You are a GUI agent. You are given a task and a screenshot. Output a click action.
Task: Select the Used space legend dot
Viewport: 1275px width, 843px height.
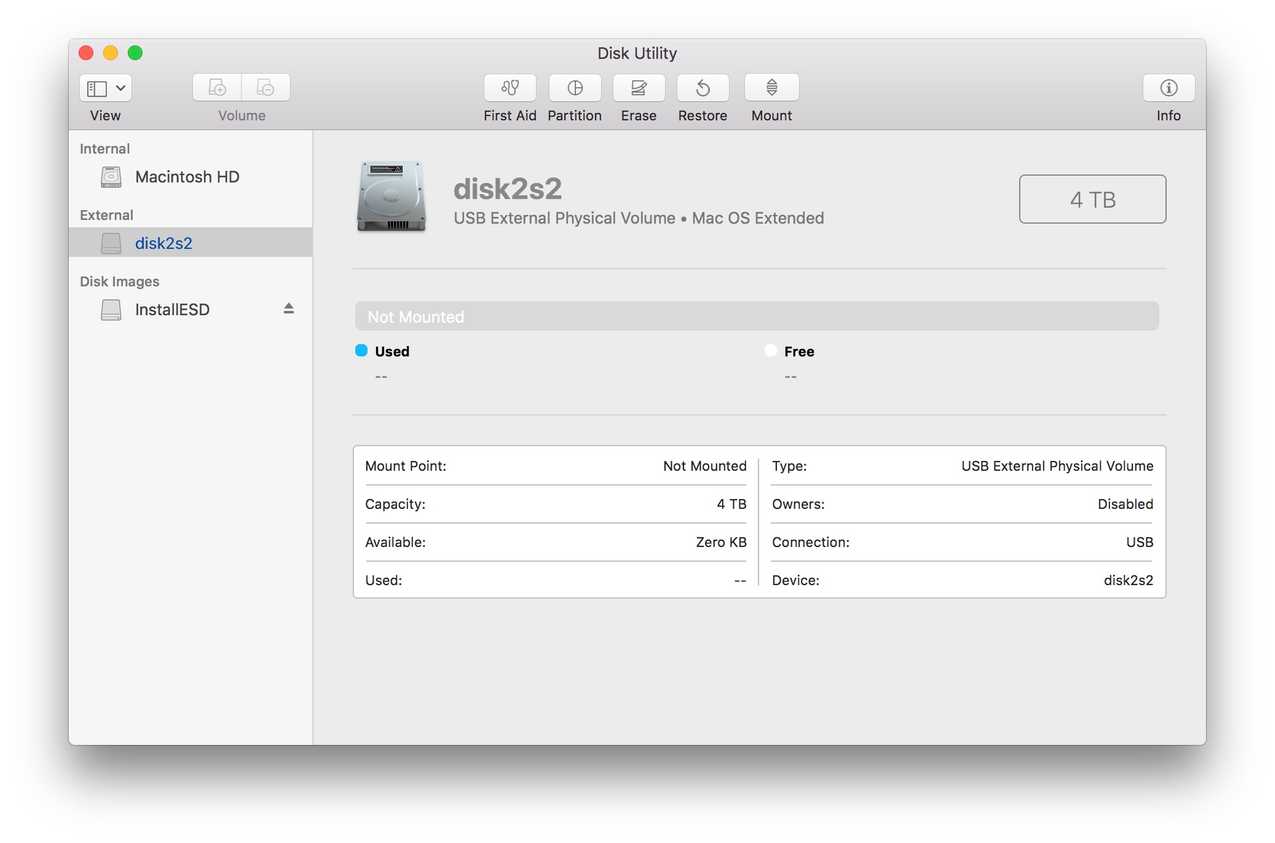(362, 351)
